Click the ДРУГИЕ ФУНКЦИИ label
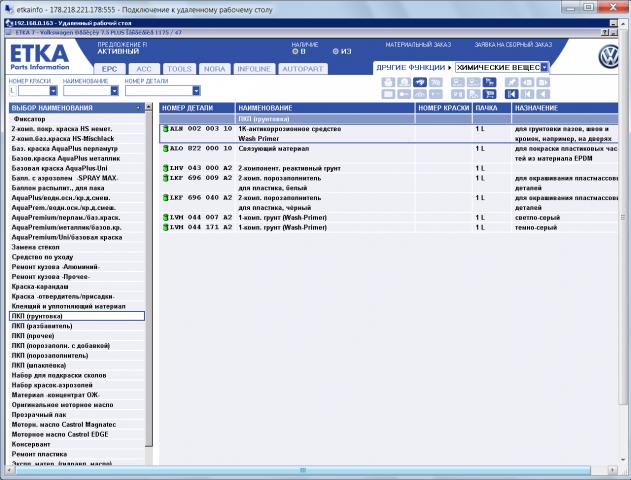 coord(410,68)
